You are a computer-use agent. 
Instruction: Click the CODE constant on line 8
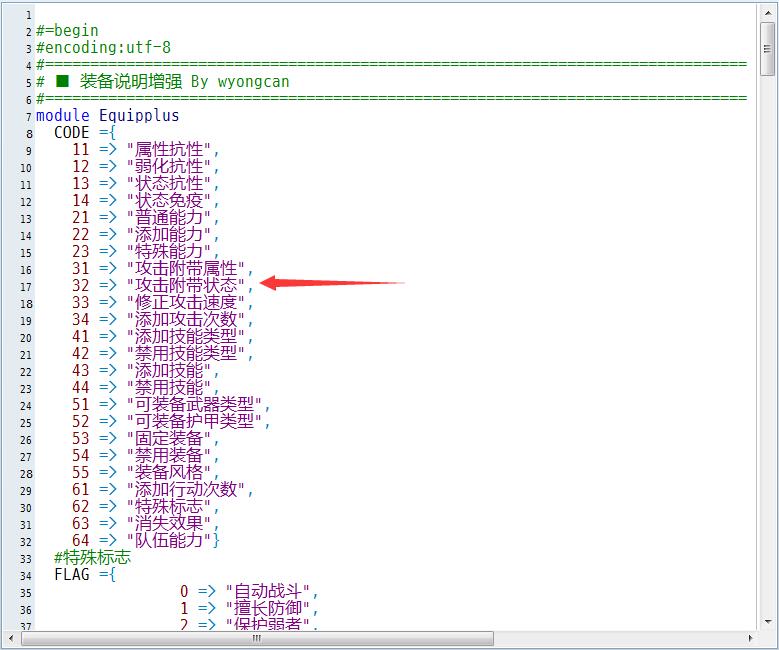click(x=72, y=133)
